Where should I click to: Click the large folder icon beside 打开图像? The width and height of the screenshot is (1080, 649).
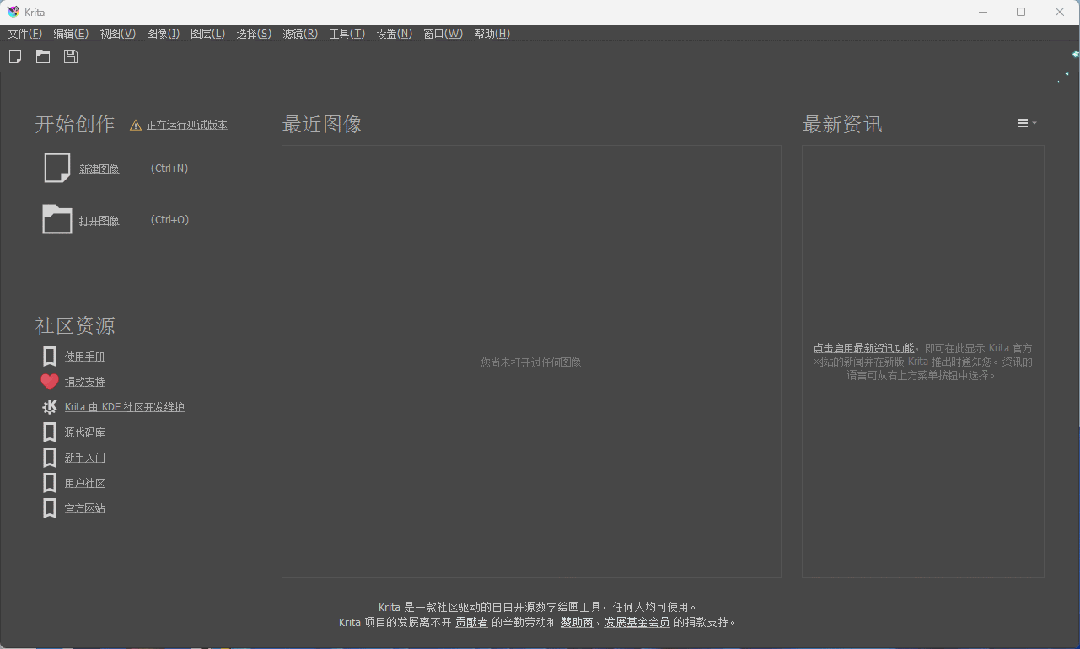pyautogui.click(x=57, y=220)
